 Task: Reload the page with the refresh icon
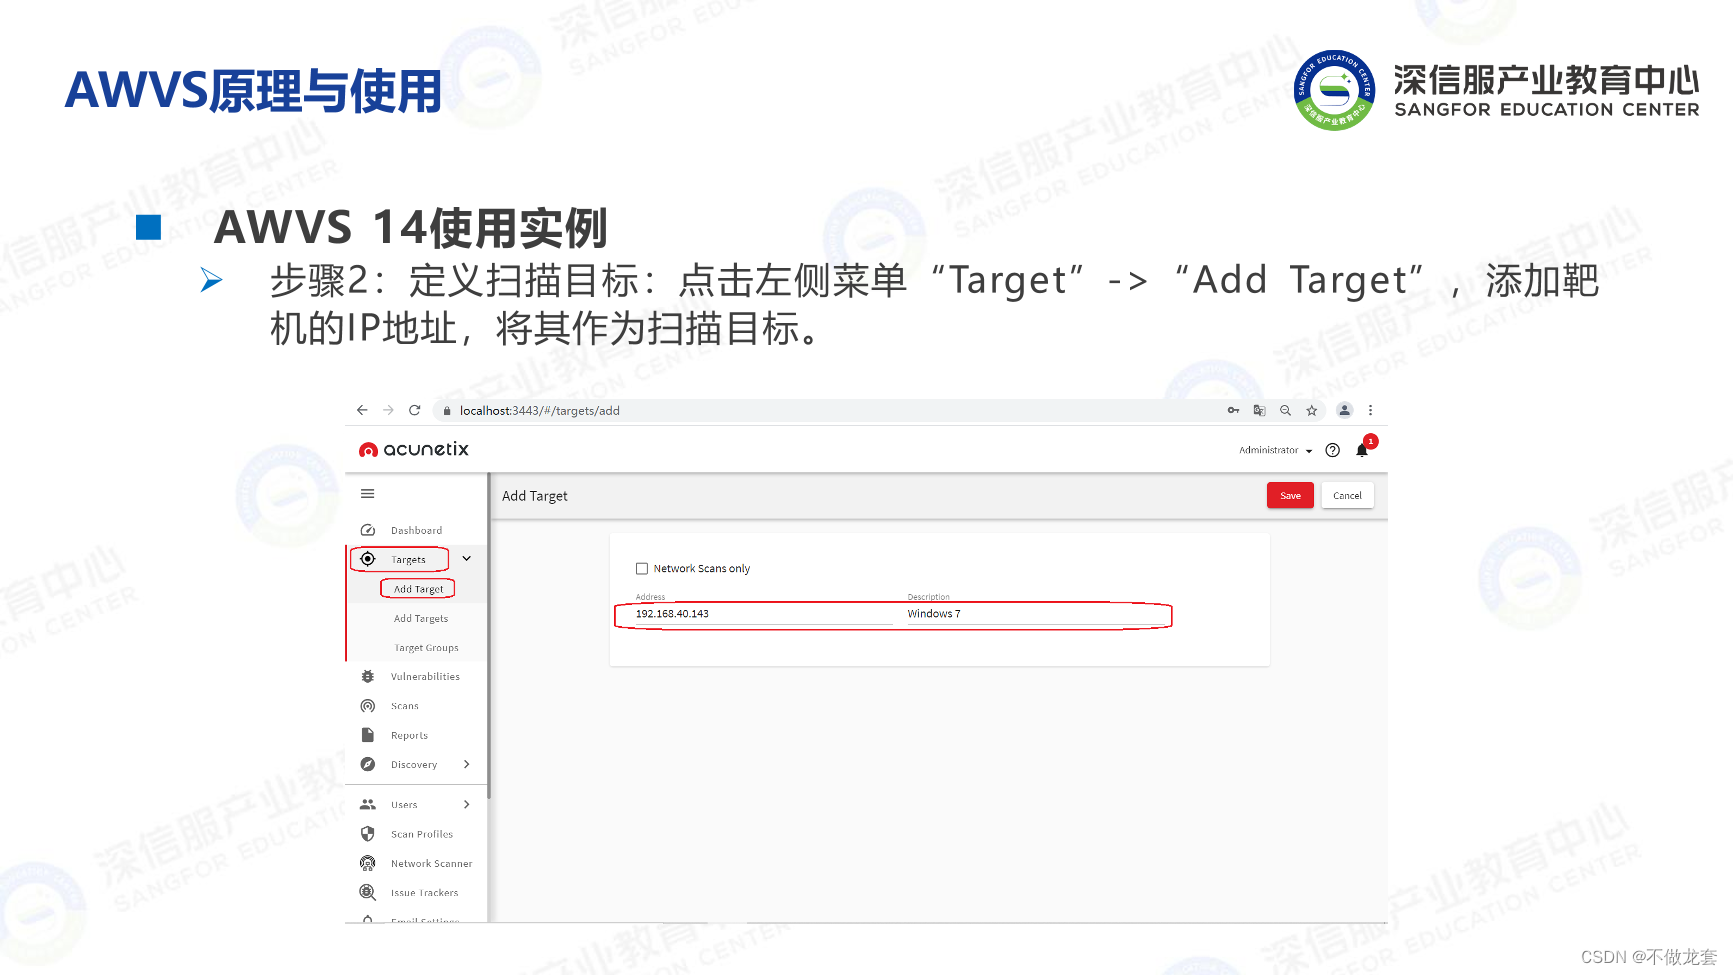415,410
